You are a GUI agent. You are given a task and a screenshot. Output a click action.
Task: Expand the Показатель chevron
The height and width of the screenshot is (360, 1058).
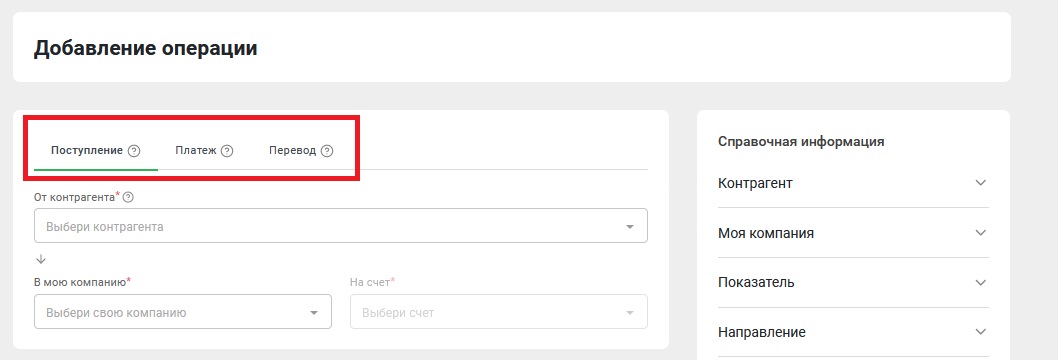pos(981,282)
